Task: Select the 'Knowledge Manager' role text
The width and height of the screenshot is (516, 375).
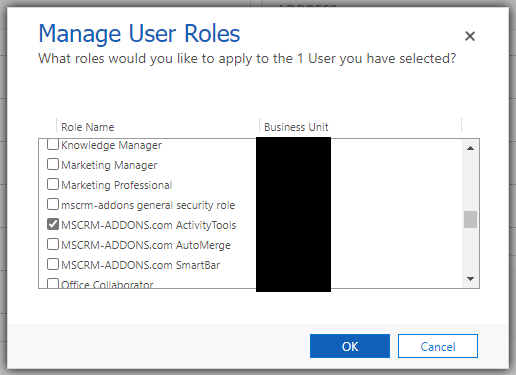Action: [x=111, y=145]
